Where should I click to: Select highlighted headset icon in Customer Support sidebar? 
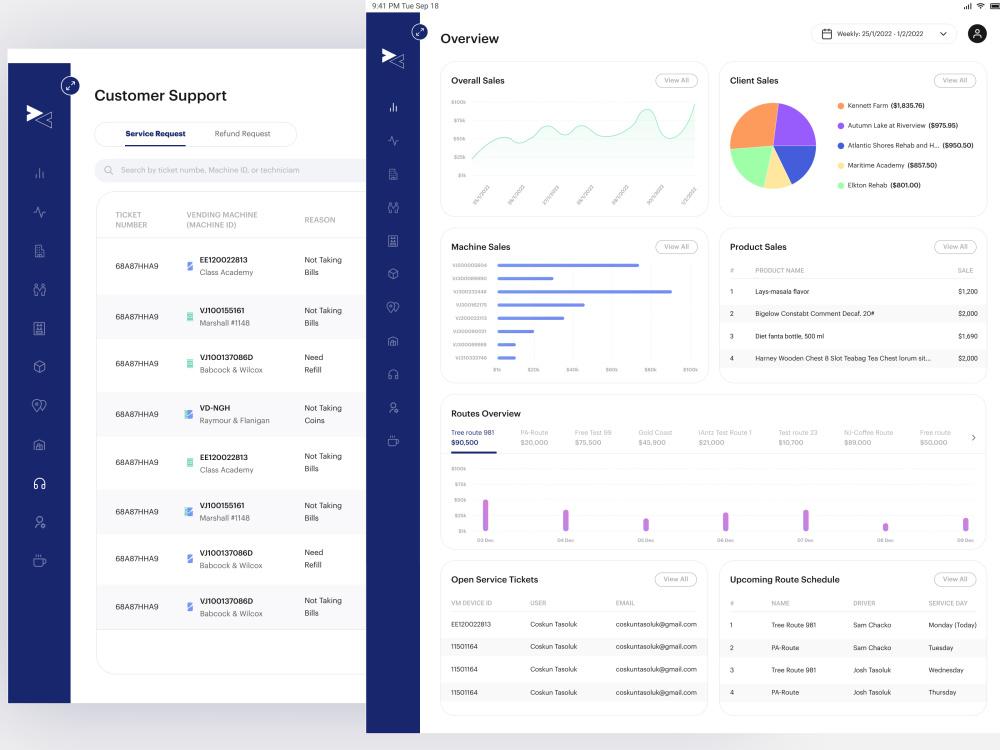pos(40,484)
